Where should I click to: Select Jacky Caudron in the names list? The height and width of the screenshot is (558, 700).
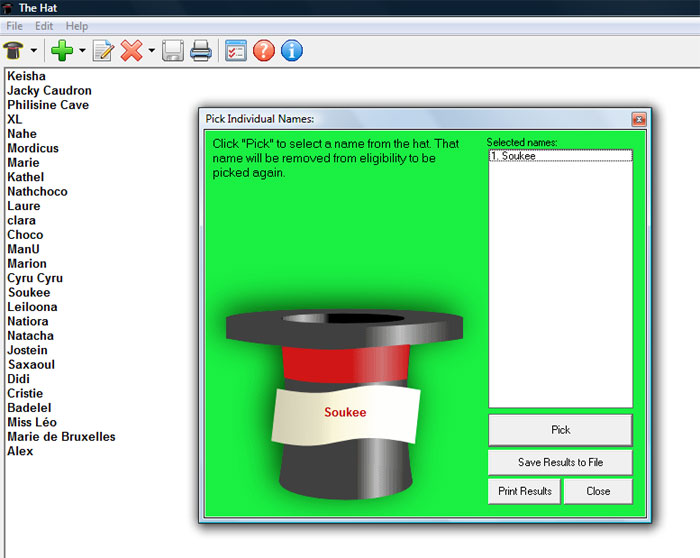(49, 91)
